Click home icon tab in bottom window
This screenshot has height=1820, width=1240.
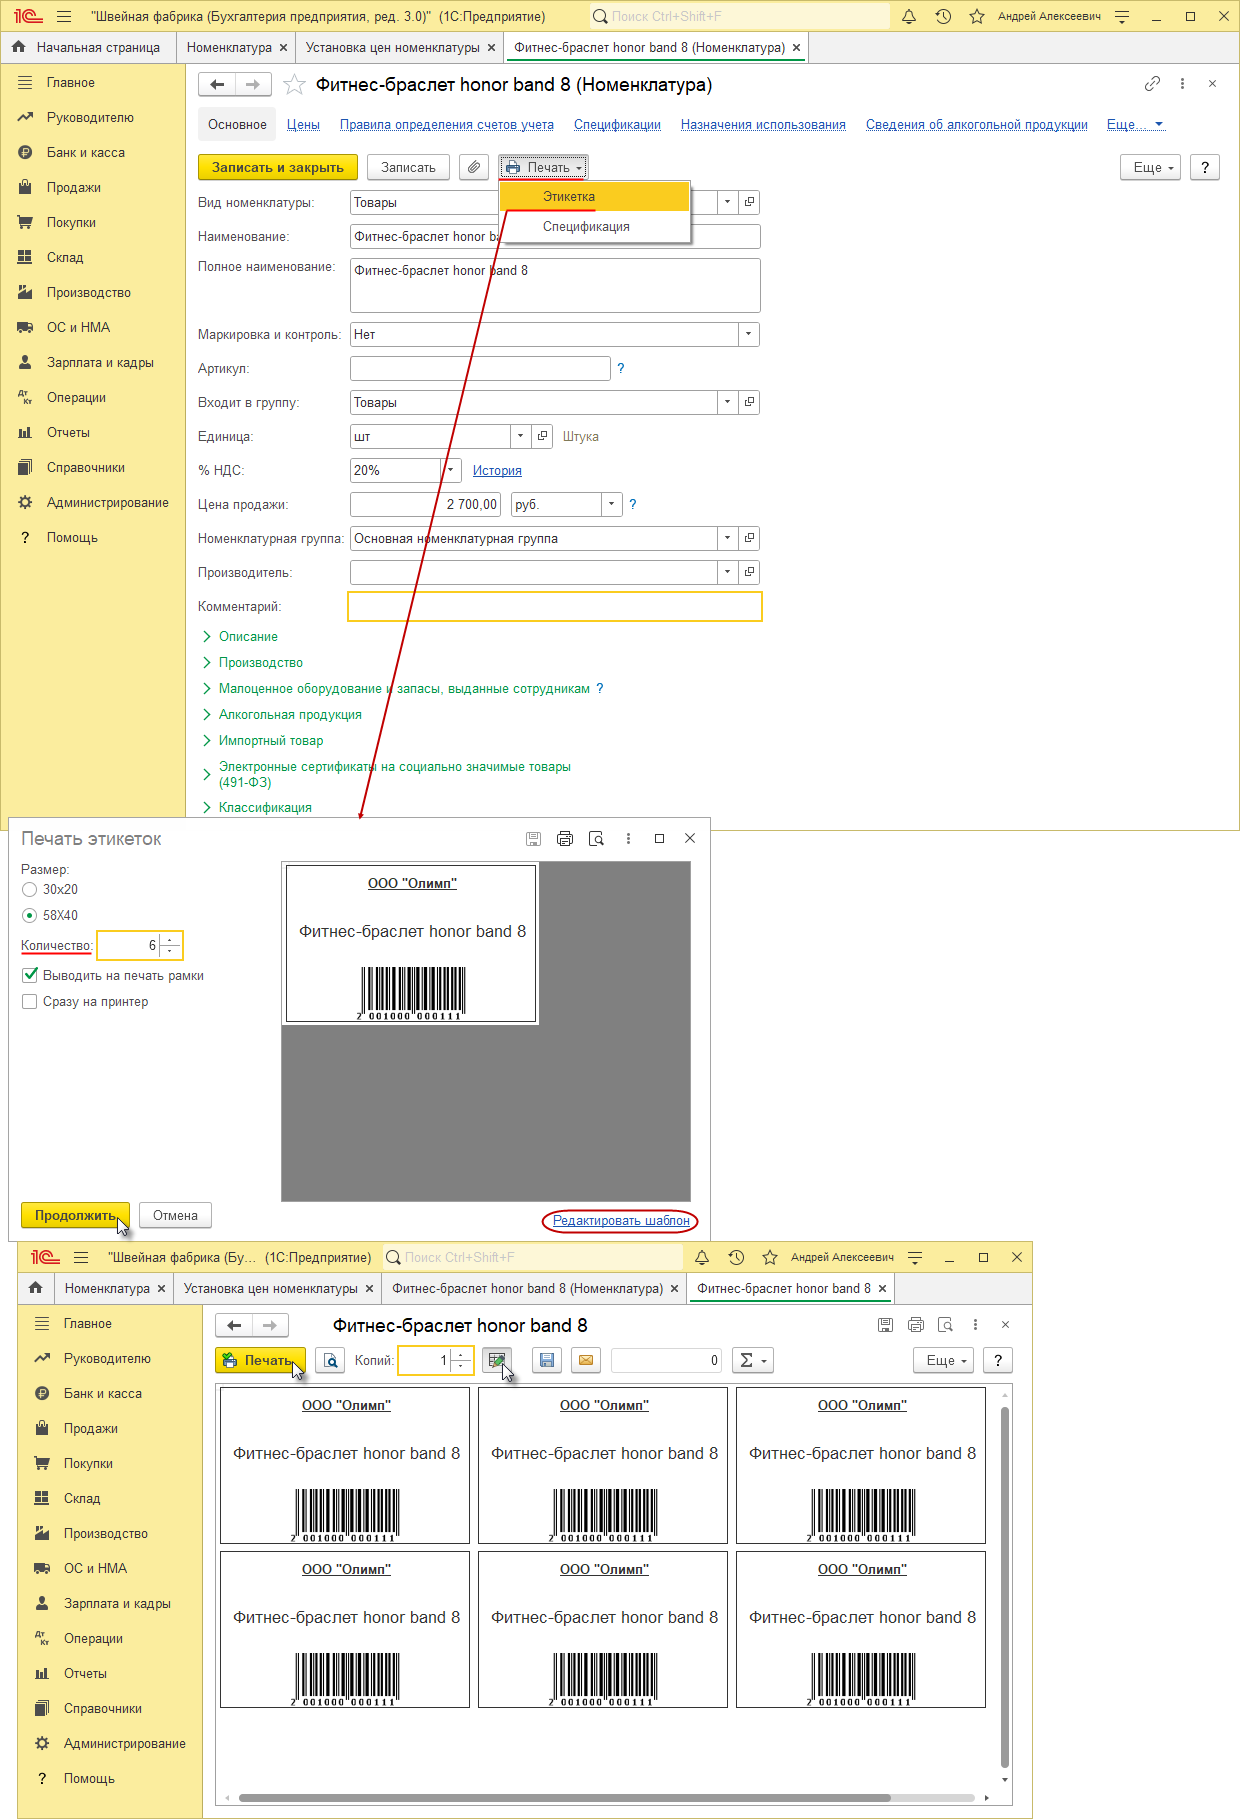pos(36,1288)
